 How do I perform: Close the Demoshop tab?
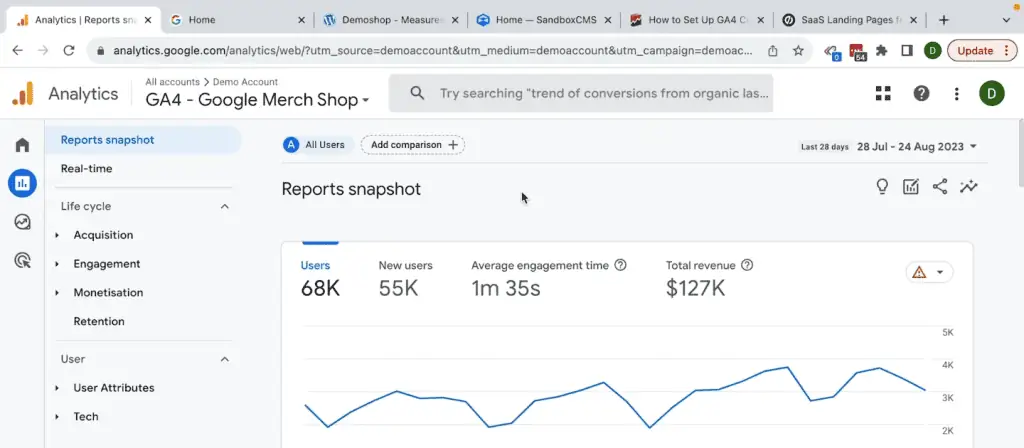point(455,20)
